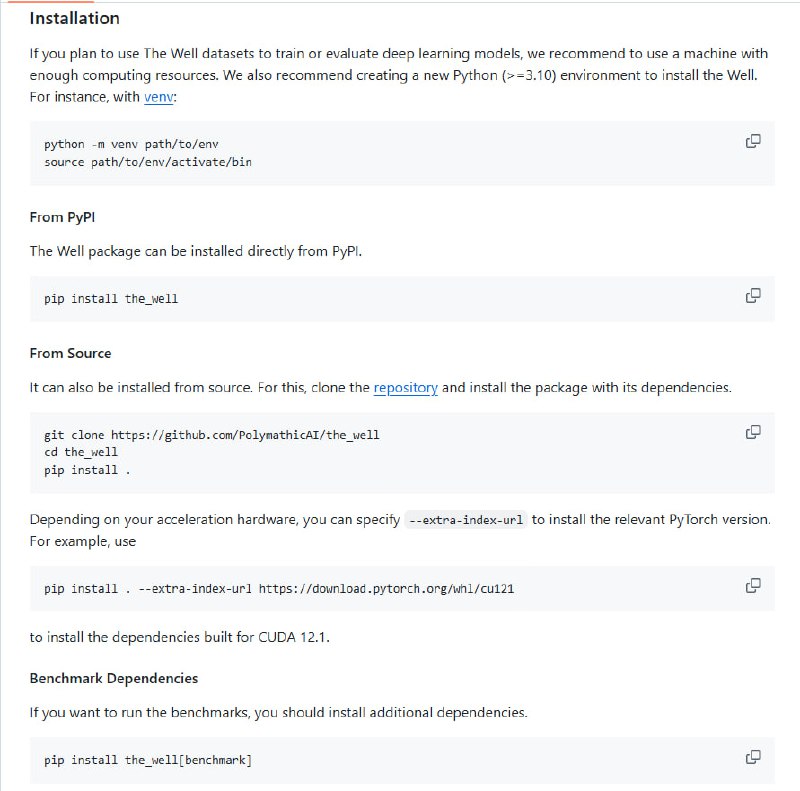Click the 'cd the_well' code line
This screenshot has height=791, width=800.
pos(81,452)
